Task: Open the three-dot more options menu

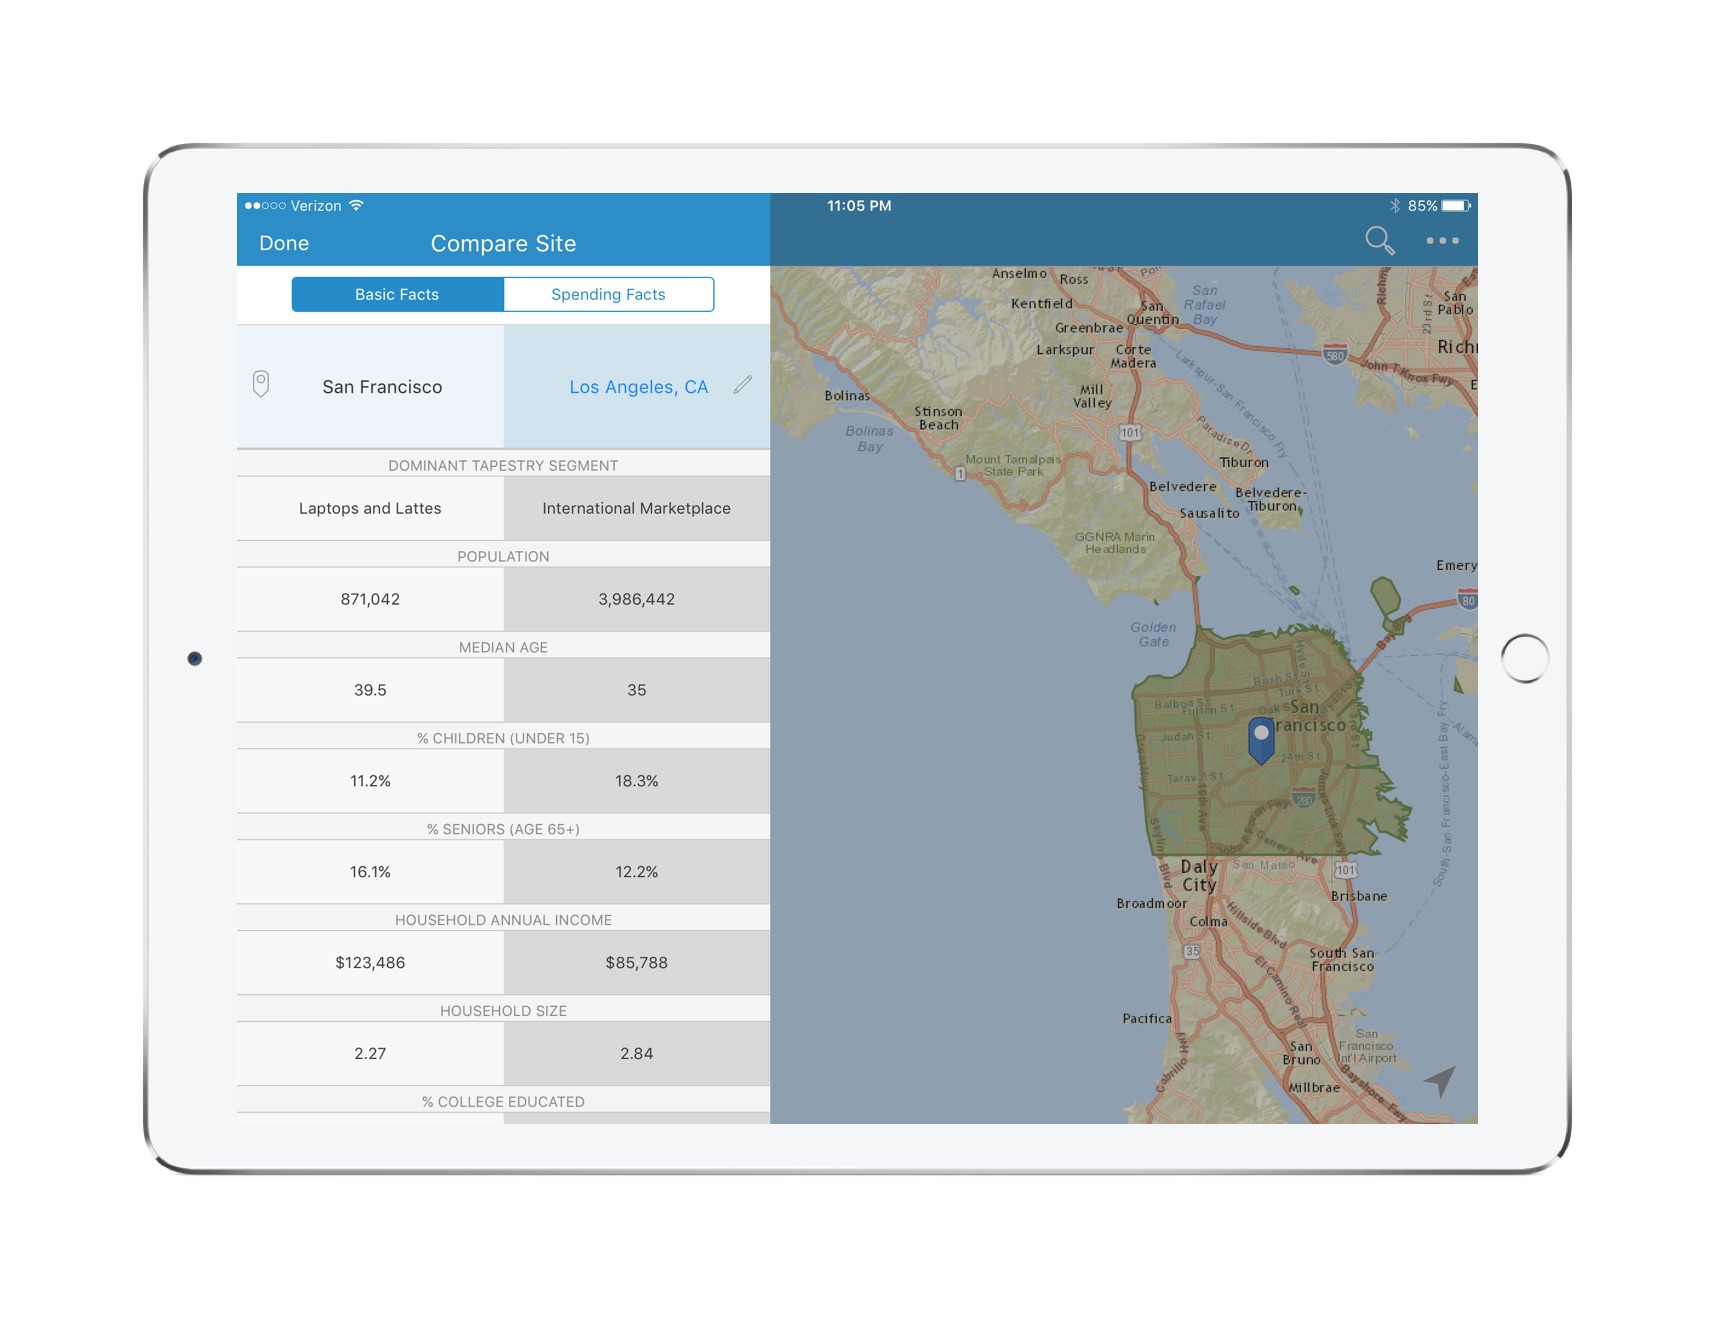Action: [1442, 241]
